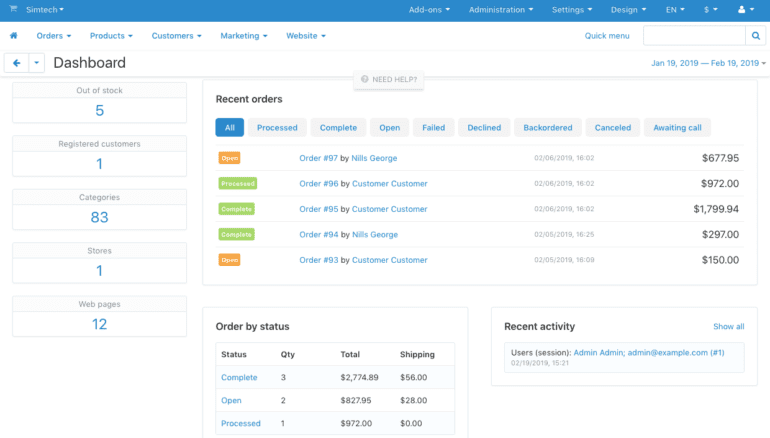Open Order #97 link
Viewport: 770px width, 438px height.
pyautogui.click(x=317, y=158)
